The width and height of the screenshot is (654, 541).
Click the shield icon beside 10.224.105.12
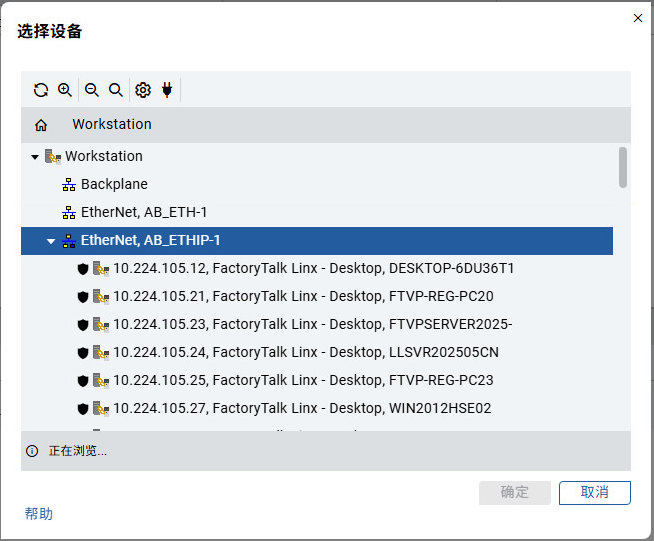pos(83,269)
